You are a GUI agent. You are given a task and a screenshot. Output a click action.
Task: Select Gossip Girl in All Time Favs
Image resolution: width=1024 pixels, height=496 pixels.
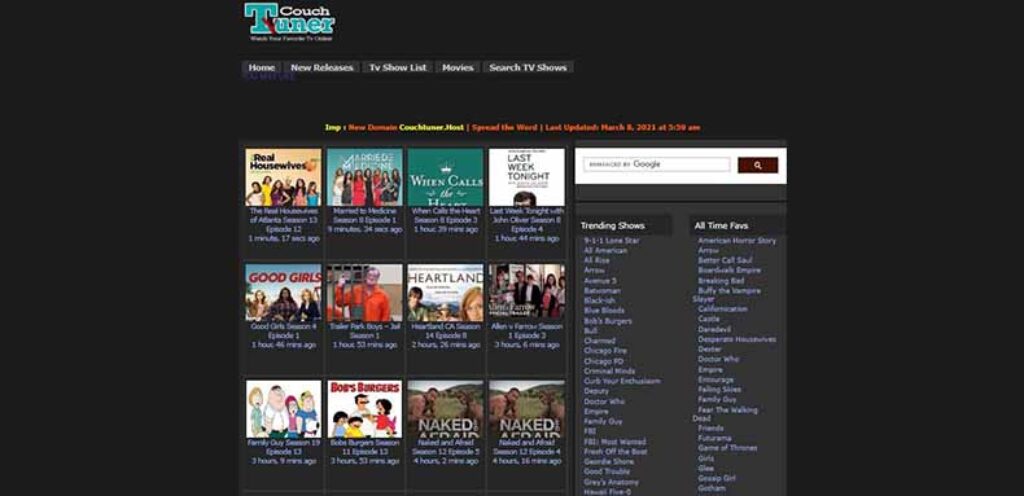pyautogui.click(x=716, y=478)
